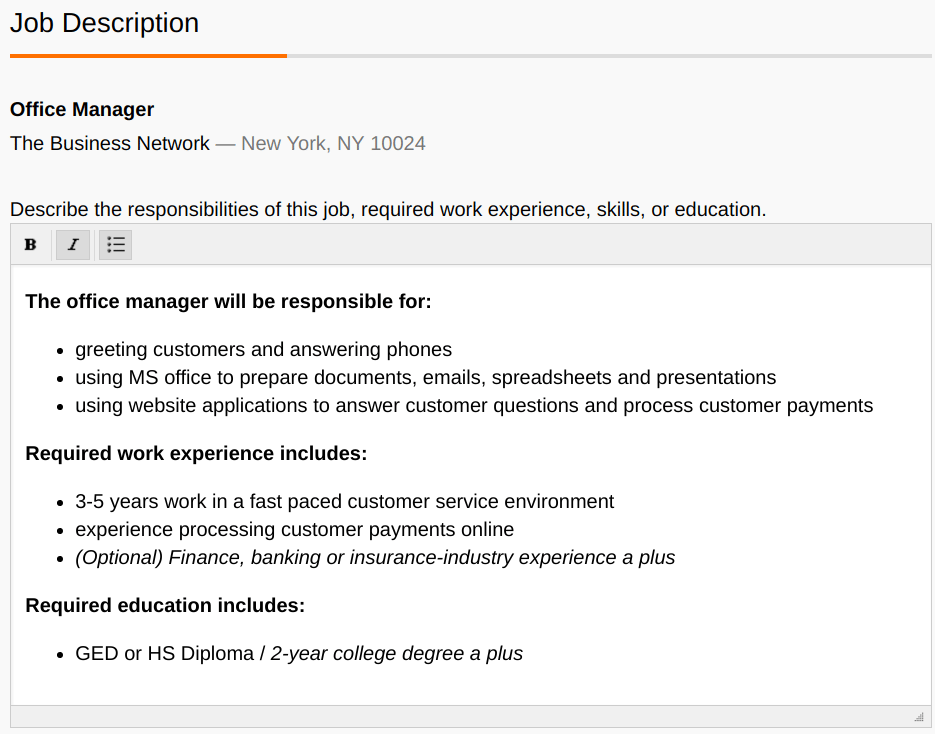
Task: Click the editor's bottom status bar
Action: [x=471, y=717]
